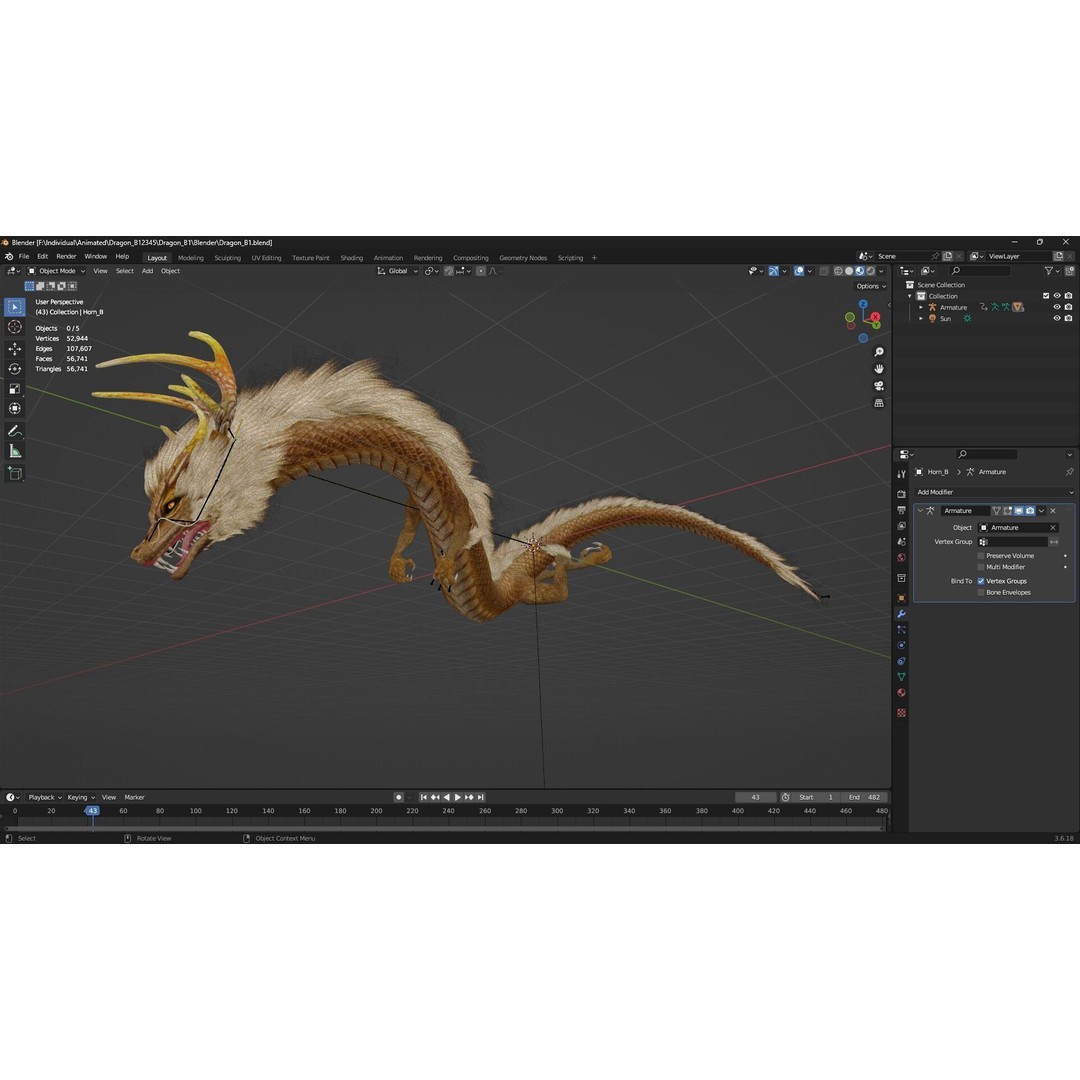Open the viewport Options dropdown
The image size is (1080, 1080).
click(871, 286)
